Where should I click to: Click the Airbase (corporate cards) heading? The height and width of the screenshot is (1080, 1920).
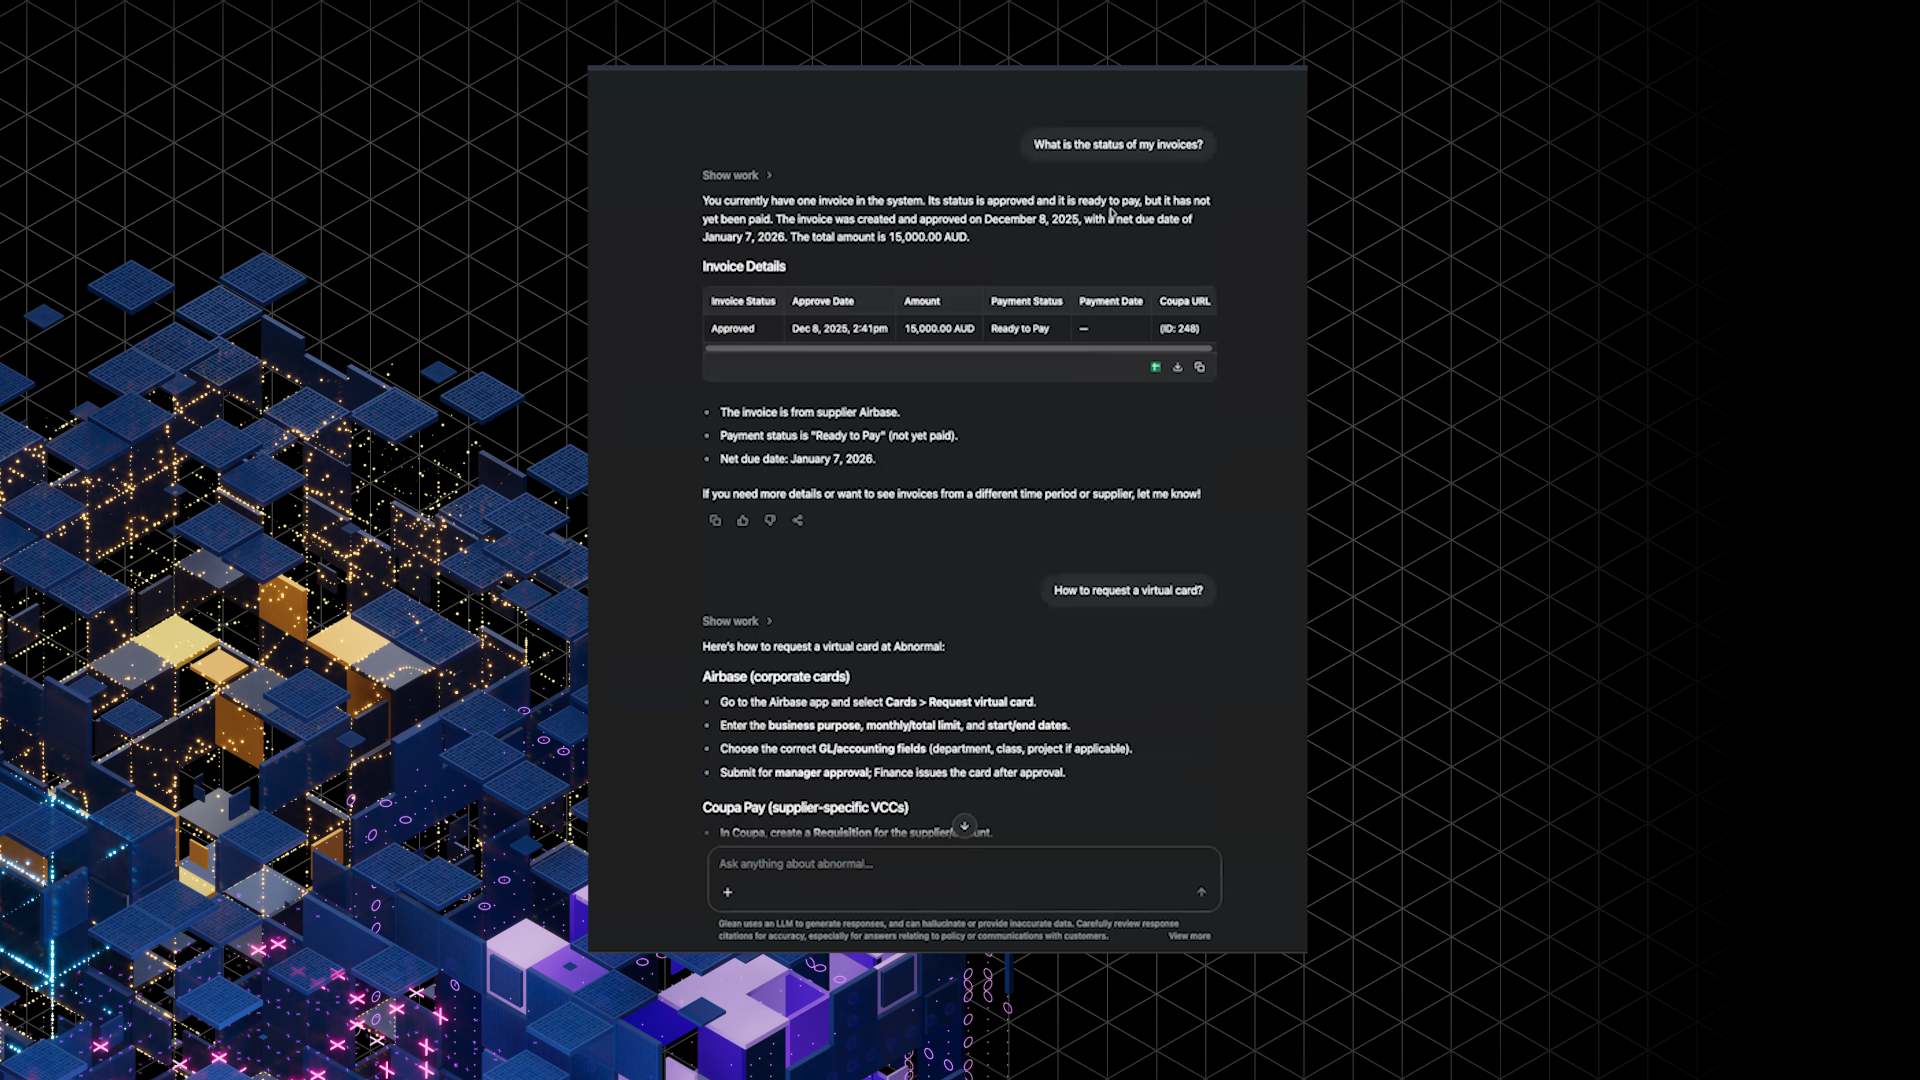[x=776, y=677]
